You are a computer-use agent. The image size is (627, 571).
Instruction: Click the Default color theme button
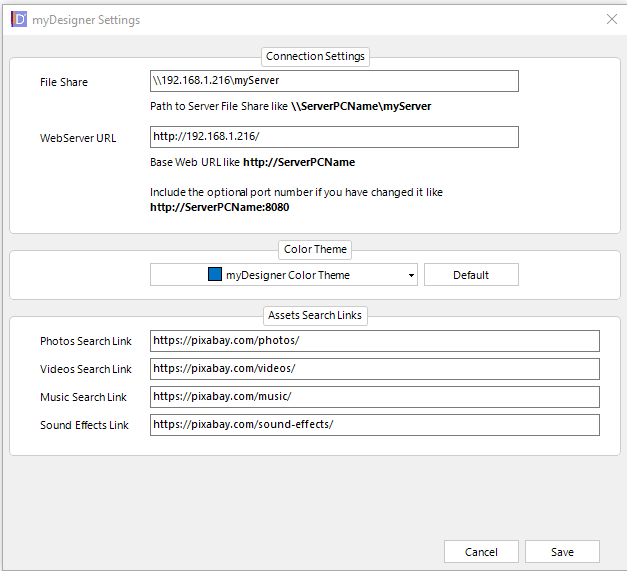(471, 275)
